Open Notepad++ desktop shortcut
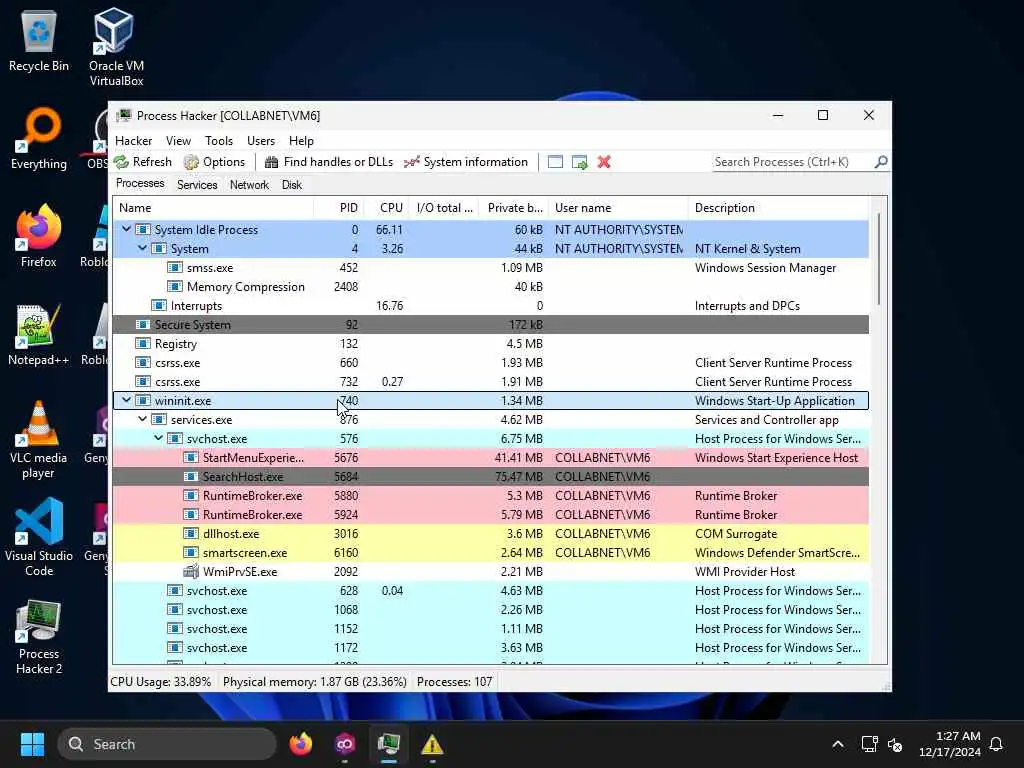Image resolution: width=1024 pixels, height=768 pixels. pyautogui.click(x=39, y=334)
